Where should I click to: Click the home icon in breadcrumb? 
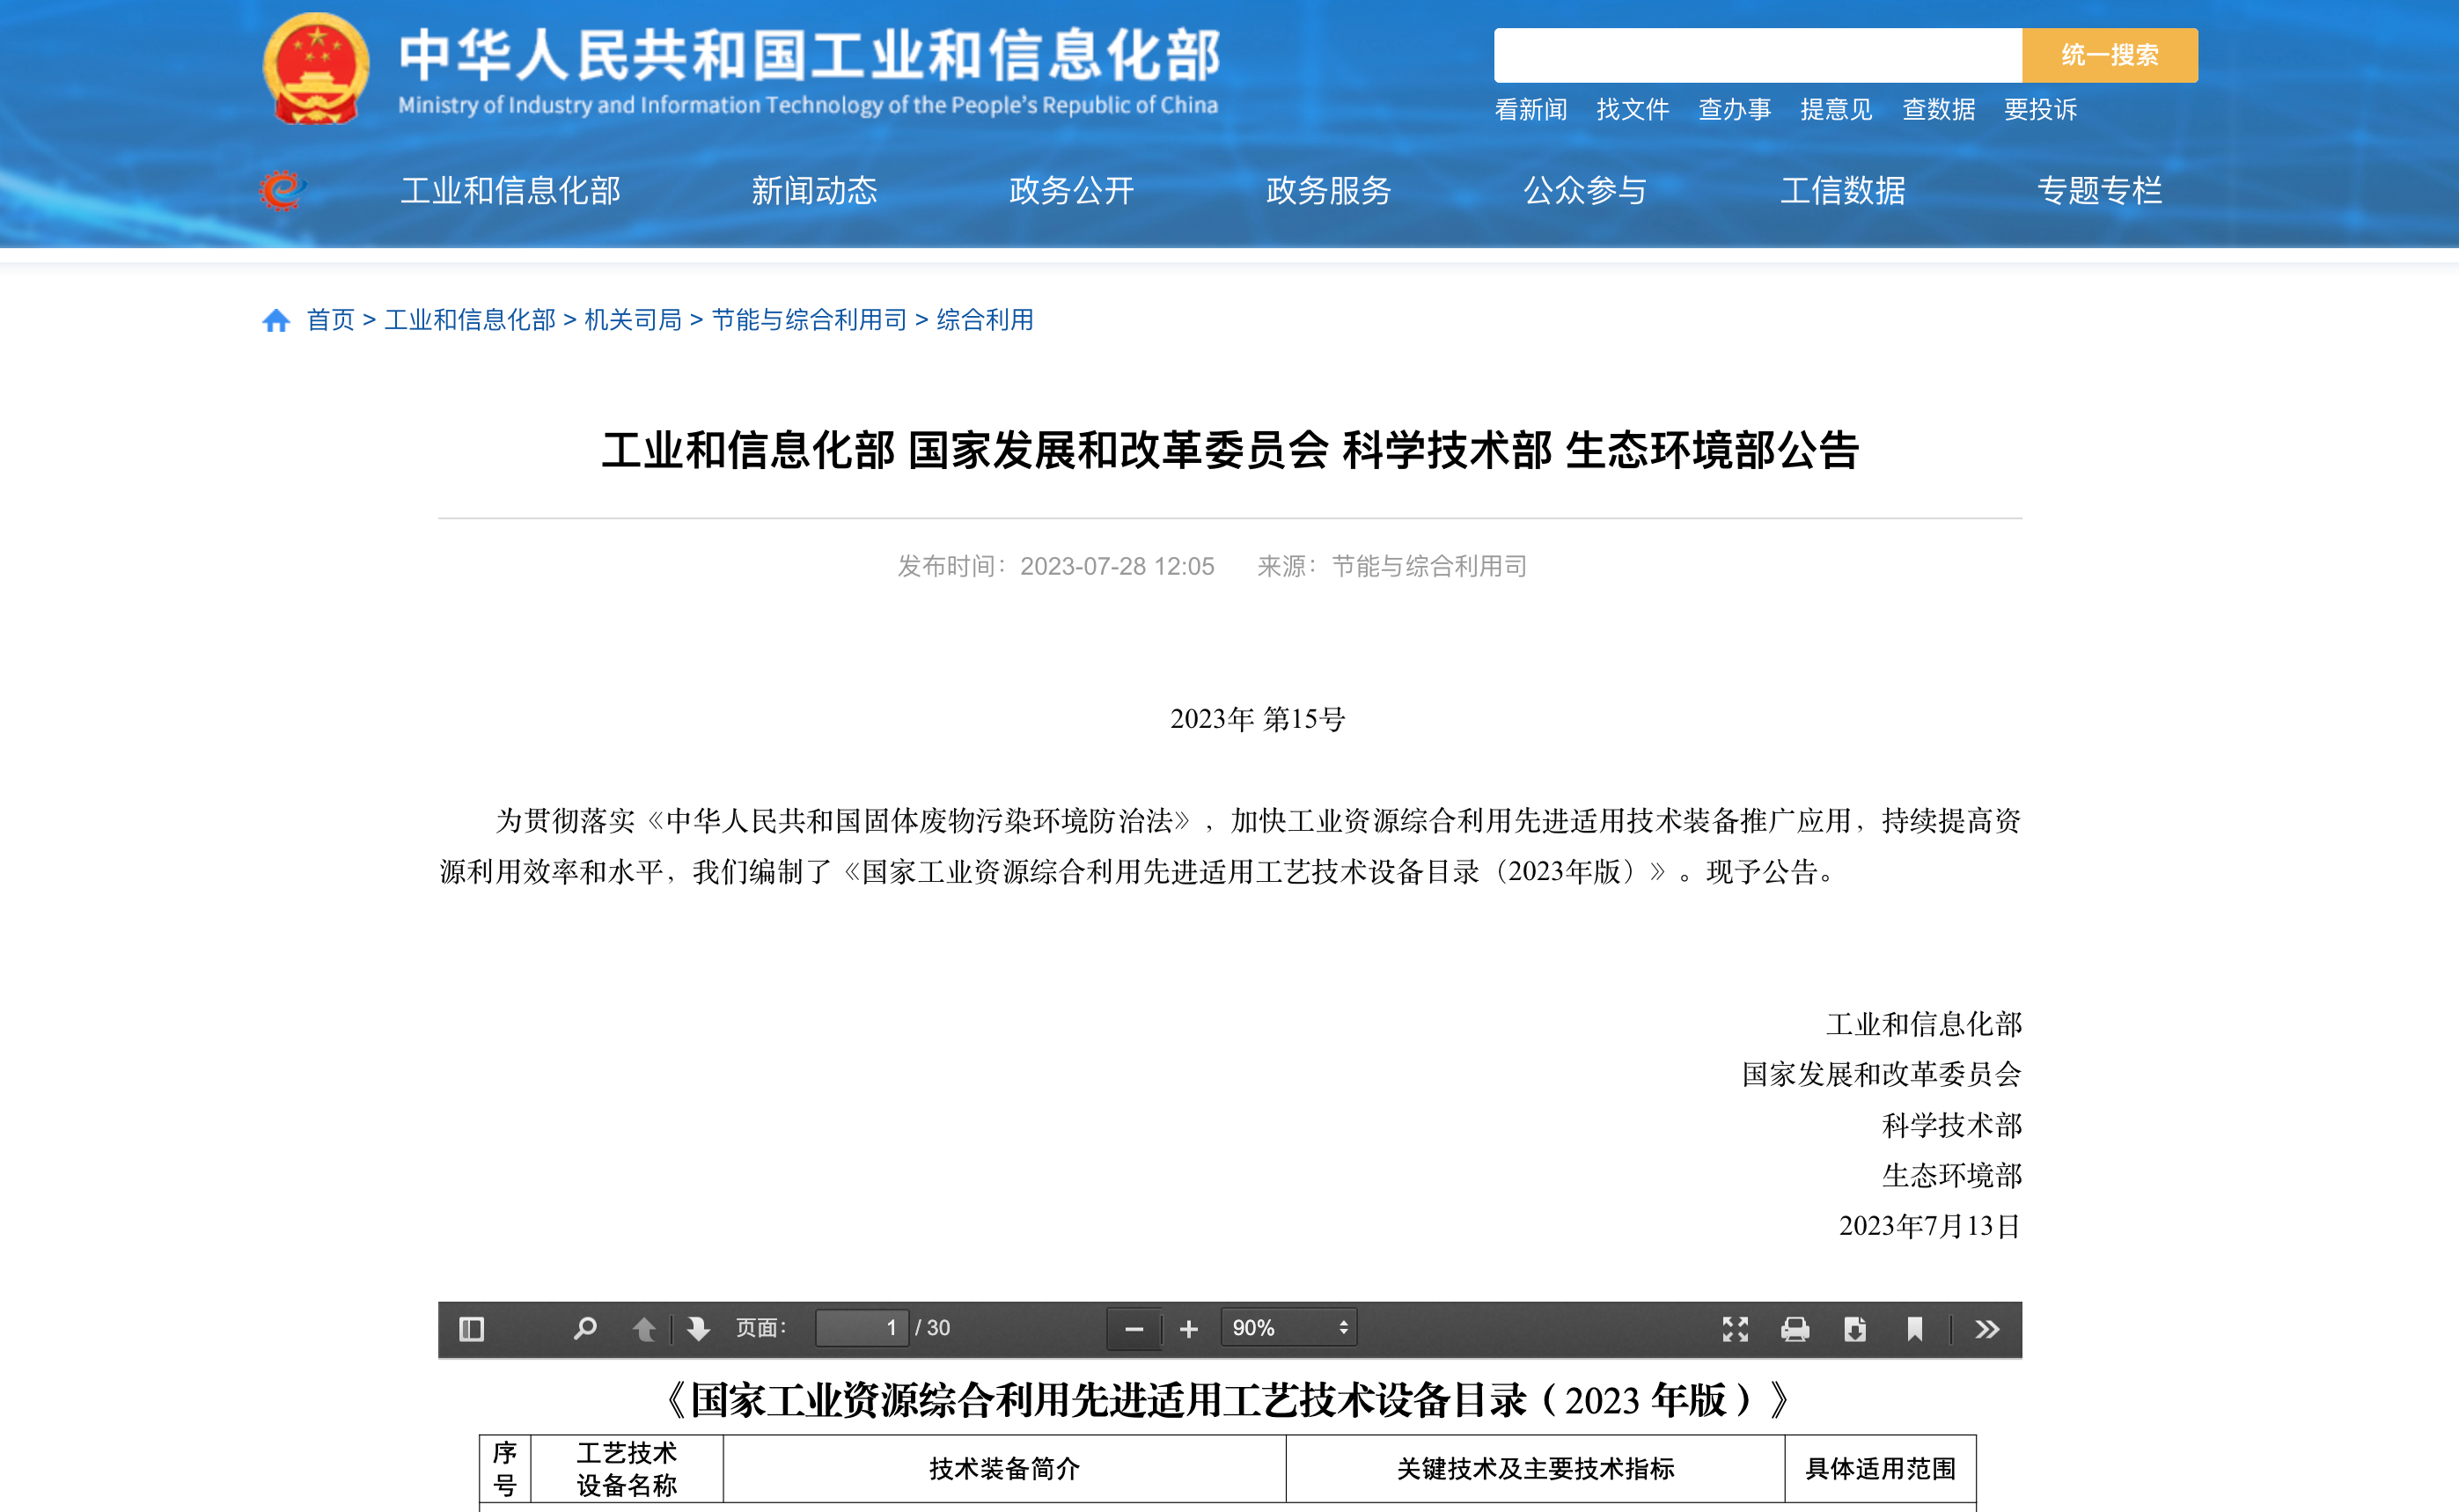276,320
